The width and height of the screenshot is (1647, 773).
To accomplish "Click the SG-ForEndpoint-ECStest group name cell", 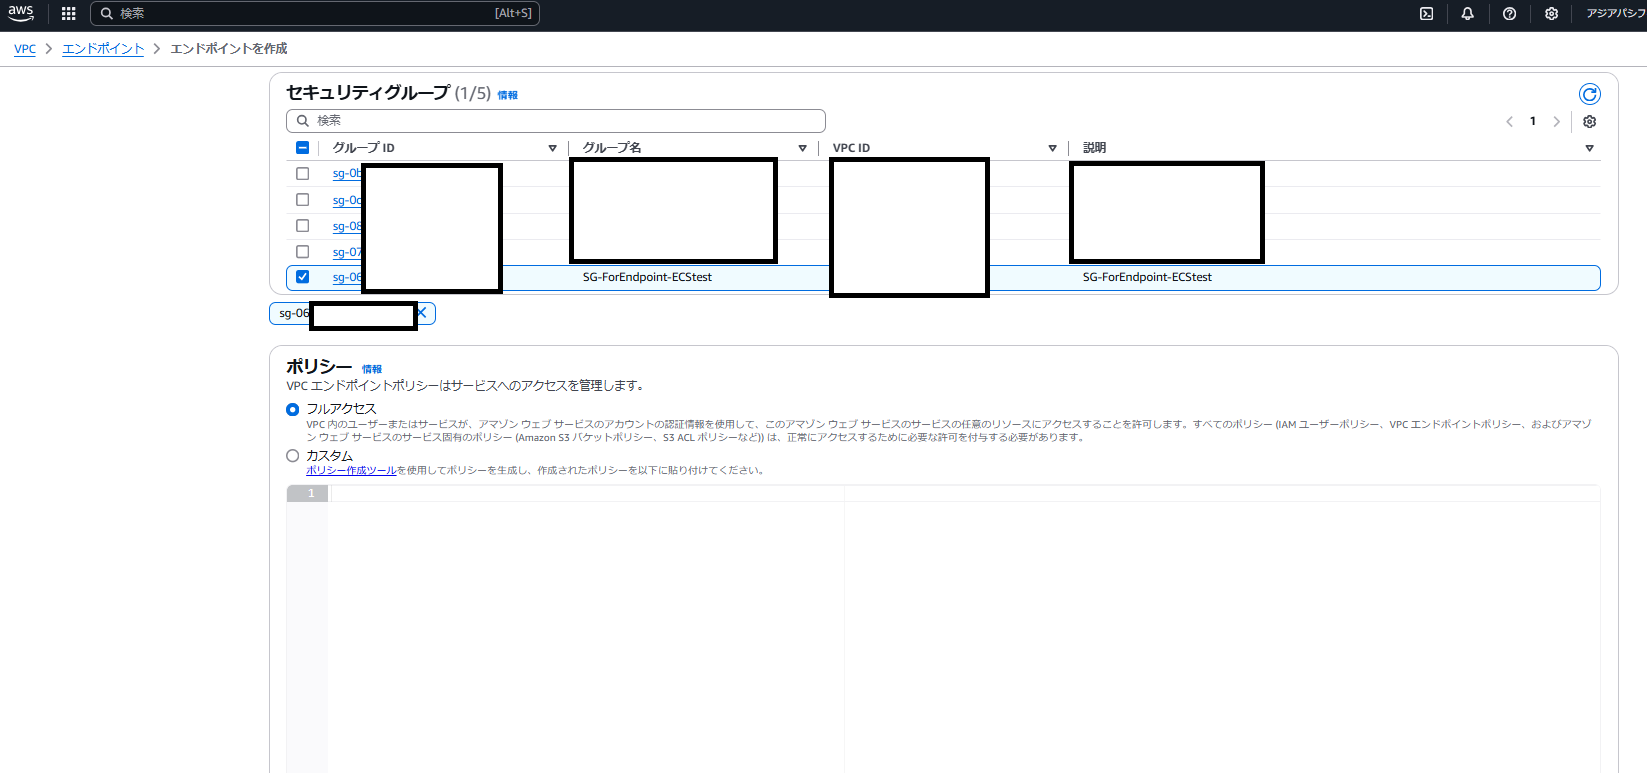I will click(x=647, y=277).
